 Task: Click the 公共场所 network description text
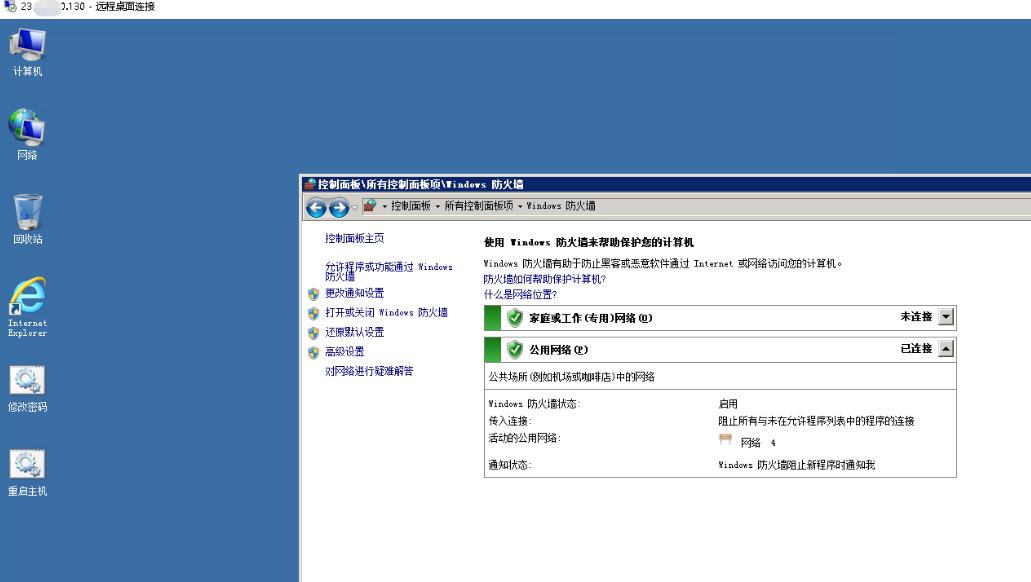[571, 377]
